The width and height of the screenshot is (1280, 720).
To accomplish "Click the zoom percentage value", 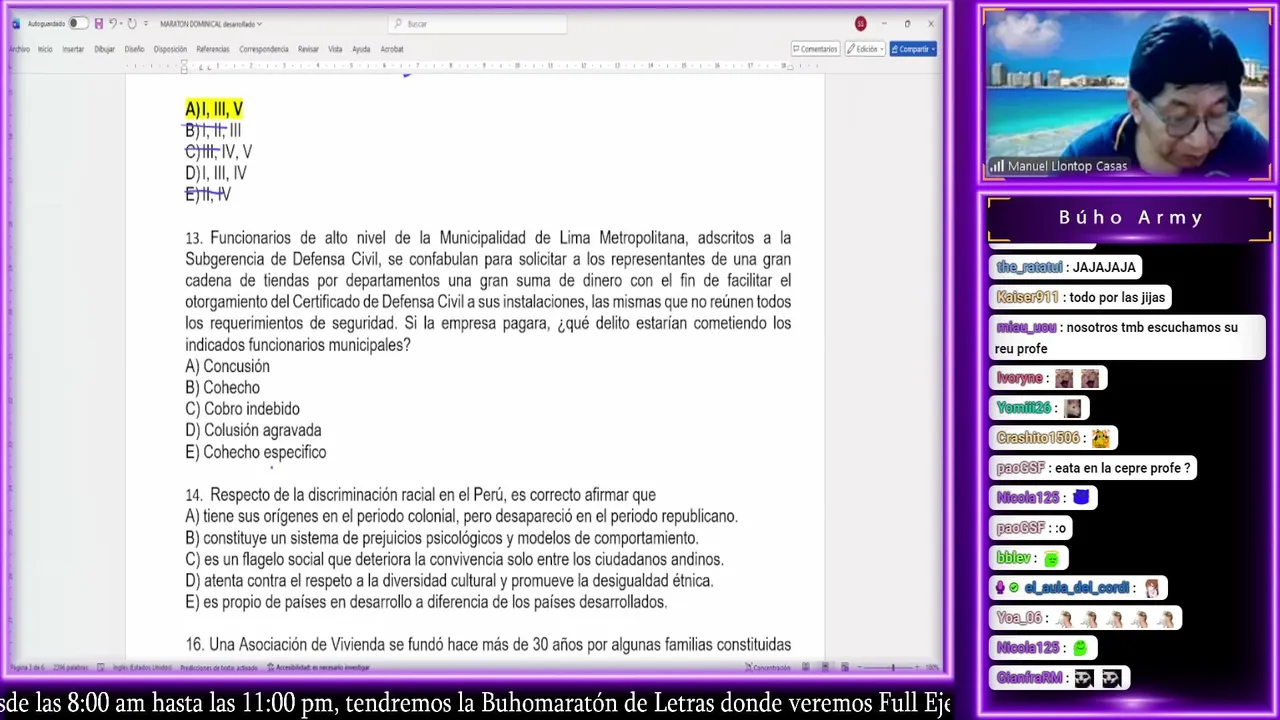I will tap(933, 667).
